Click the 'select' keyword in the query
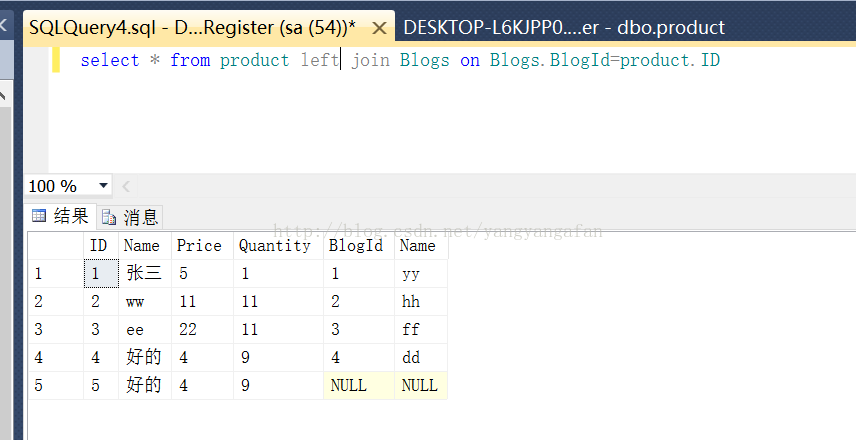The width and height of the screenshot is (856, 440). pyautogui.click(x=110, y=60)
